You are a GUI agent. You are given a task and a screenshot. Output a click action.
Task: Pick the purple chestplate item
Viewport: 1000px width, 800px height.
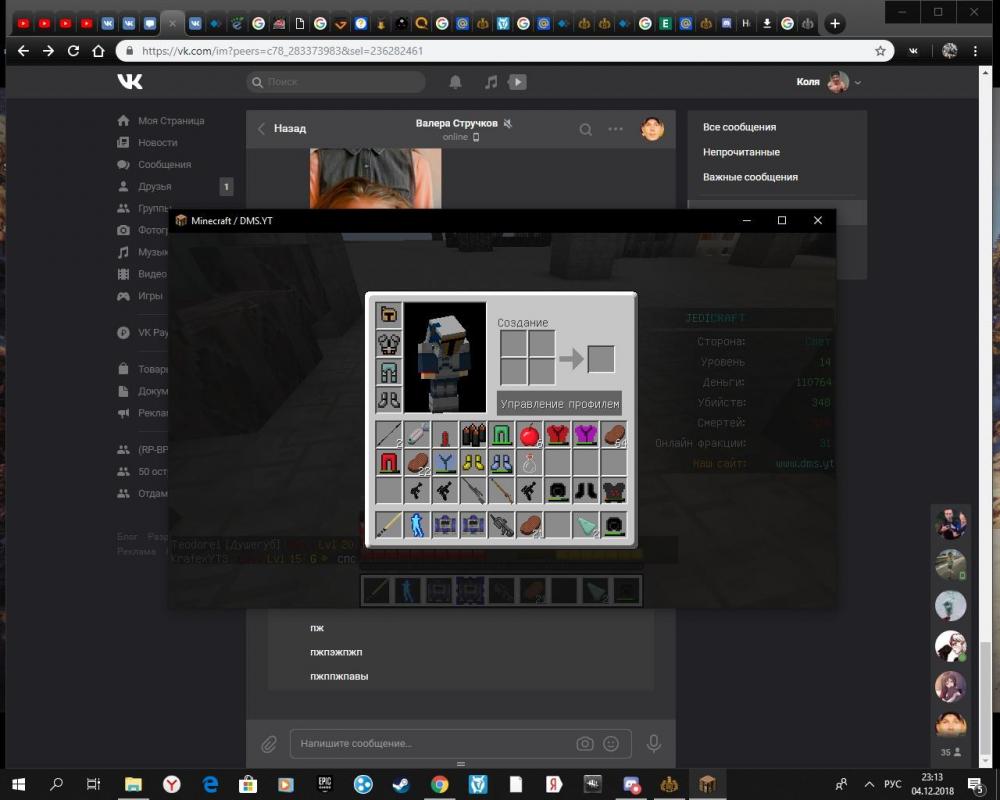tap(585, 435)
